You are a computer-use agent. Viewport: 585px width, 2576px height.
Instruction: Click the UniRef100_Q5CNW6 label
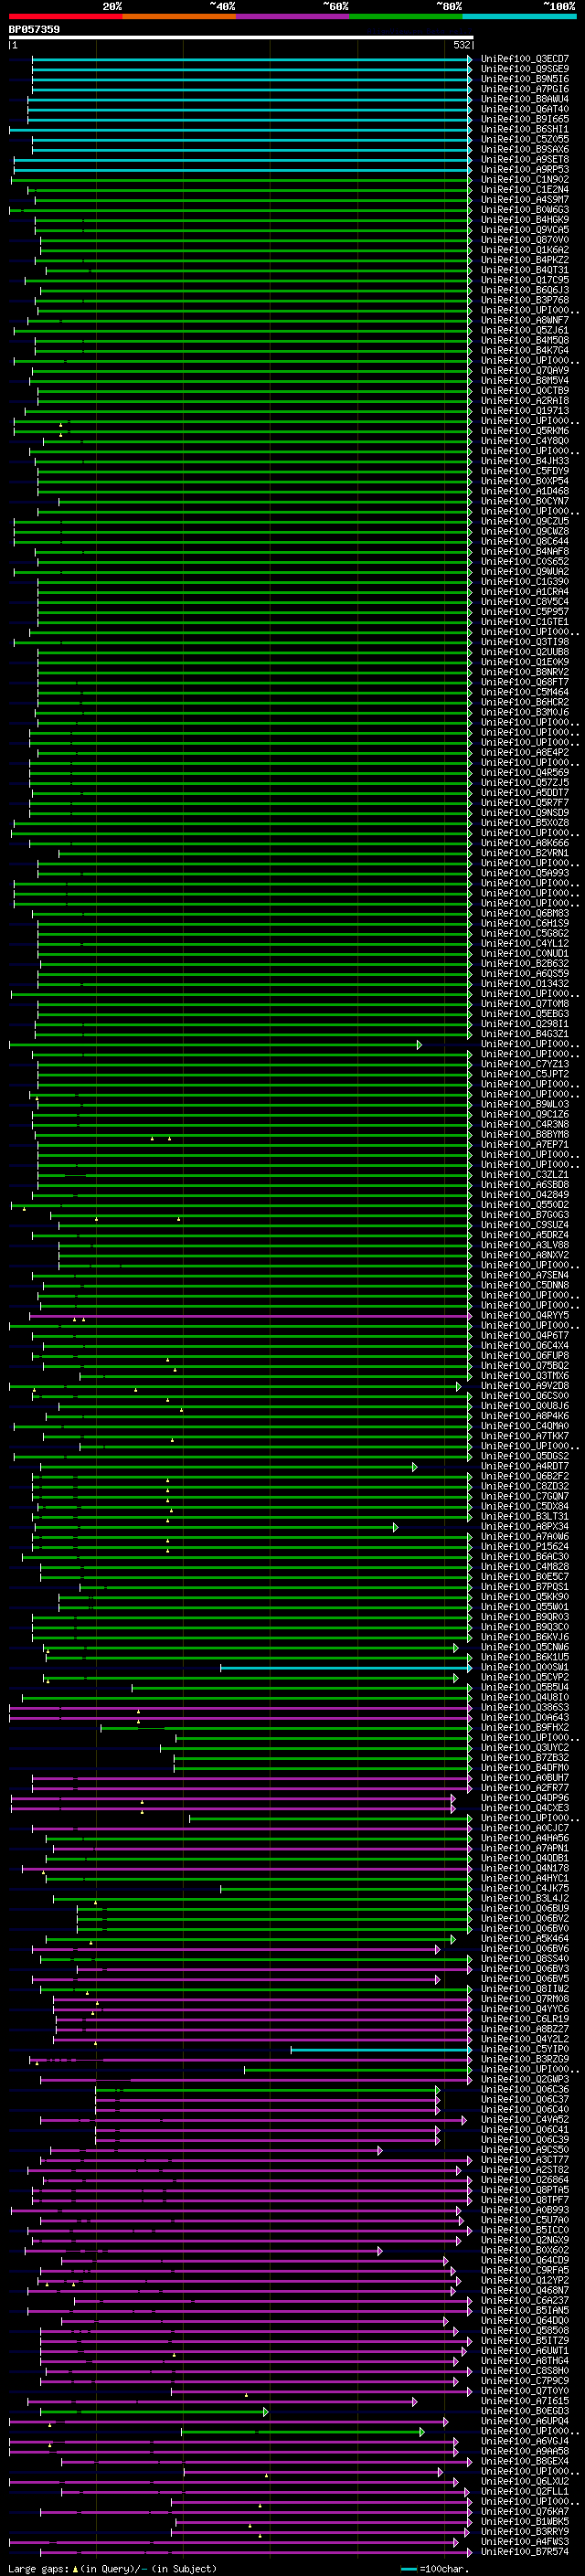tap(525, 1646)
